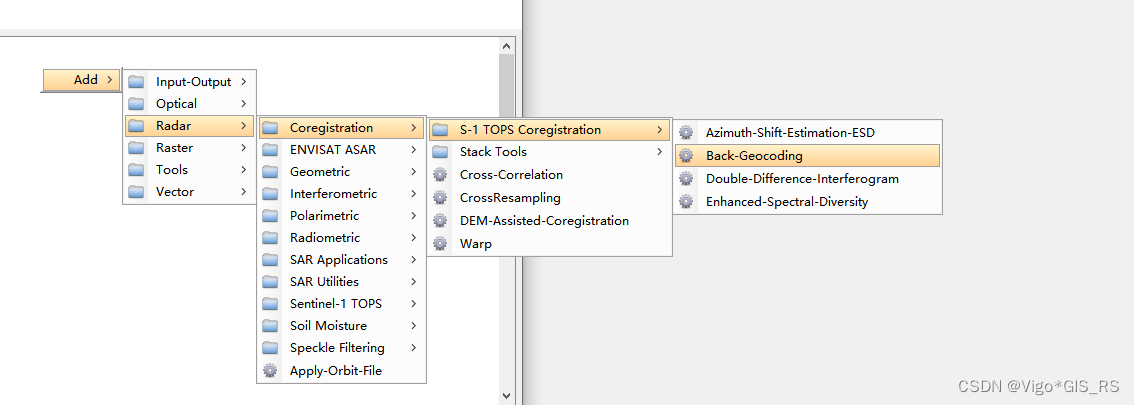
Task: Open the Interferometric submenu
Action: (x=341, y=194)
